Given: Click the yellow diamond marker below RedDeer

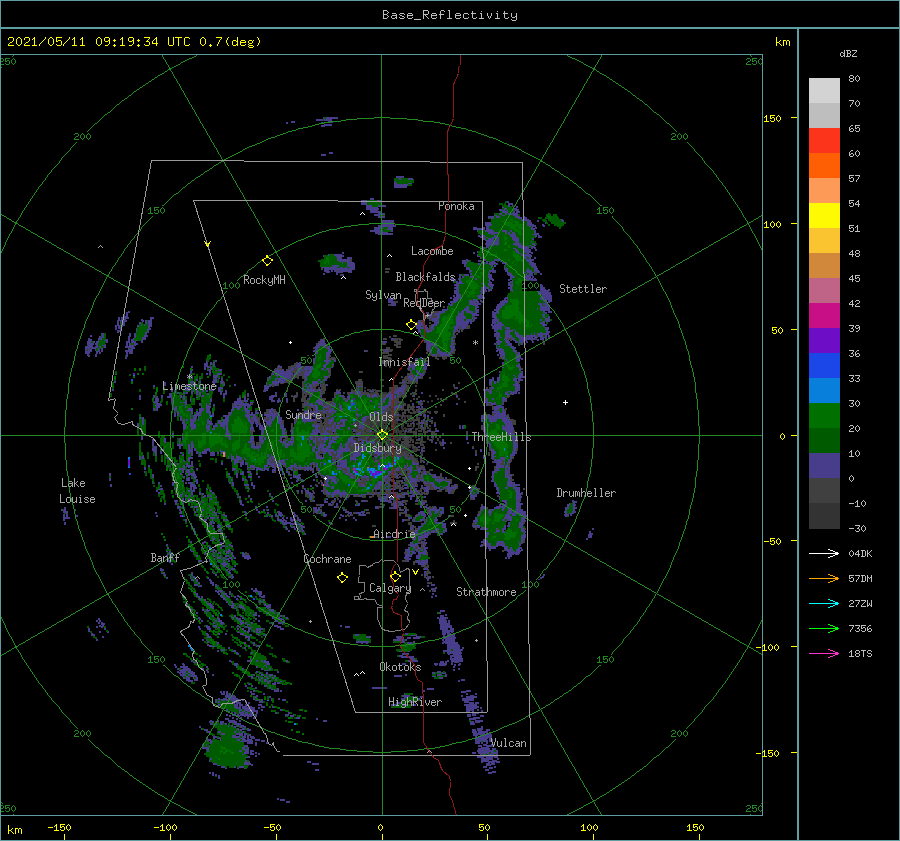Looking at the screenshot, I should tap(412, 325).
